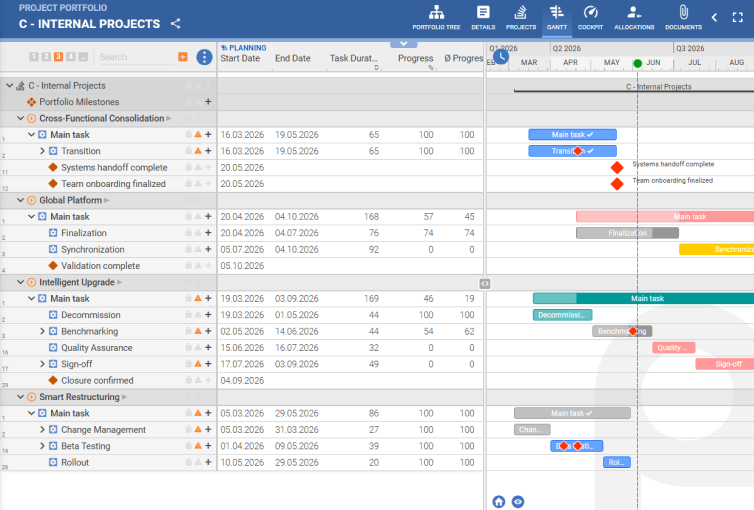The height and width of the screenshot is (510, 754).
Task: Expand the Change Management task
Action: [42, 430]
